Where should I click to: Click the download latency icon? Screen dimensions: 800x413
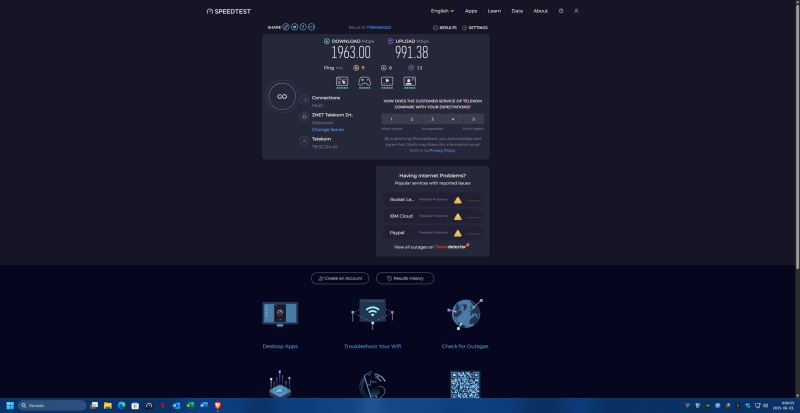tap(384, 68)
